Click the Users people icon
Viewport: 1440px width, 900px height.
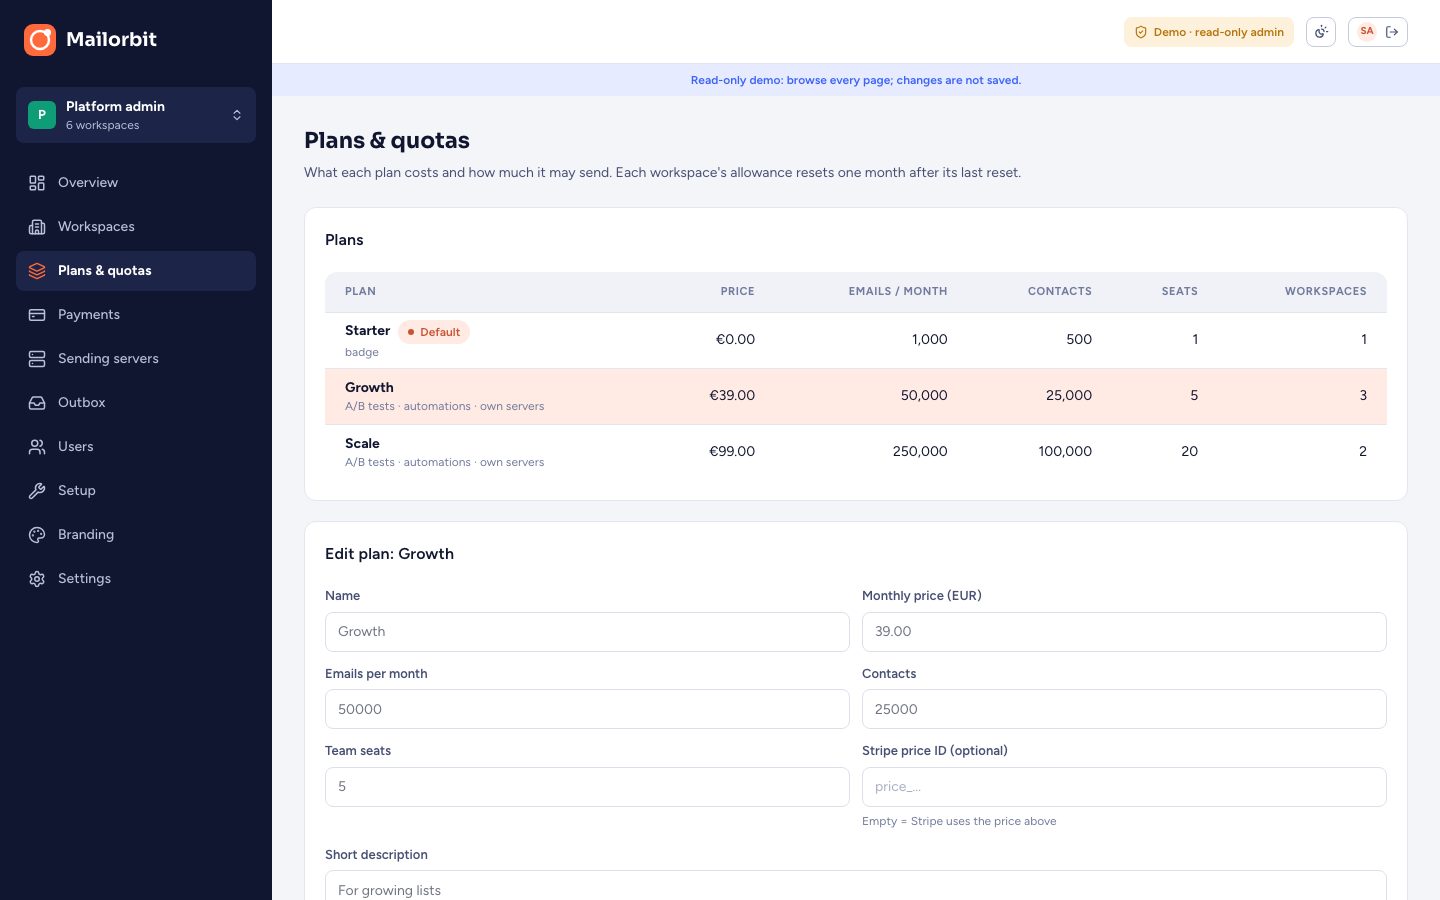click(x=37, y=447)
